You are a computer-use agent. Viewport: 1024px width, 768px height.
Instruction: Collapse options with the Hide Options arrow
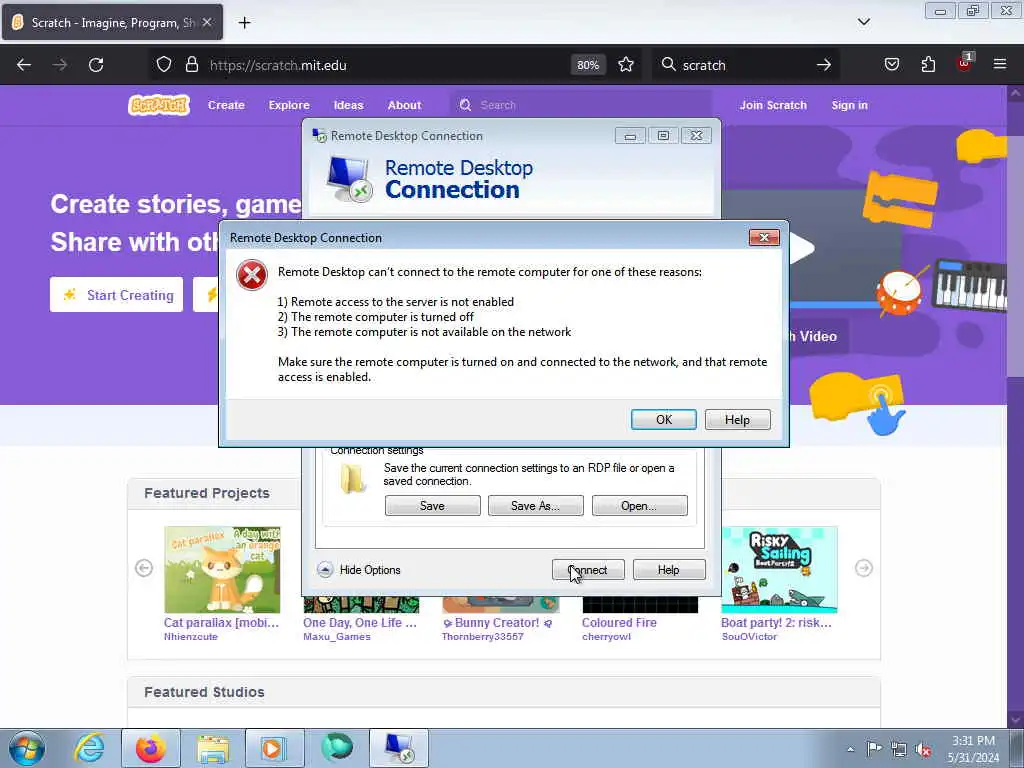click(325, 569)
